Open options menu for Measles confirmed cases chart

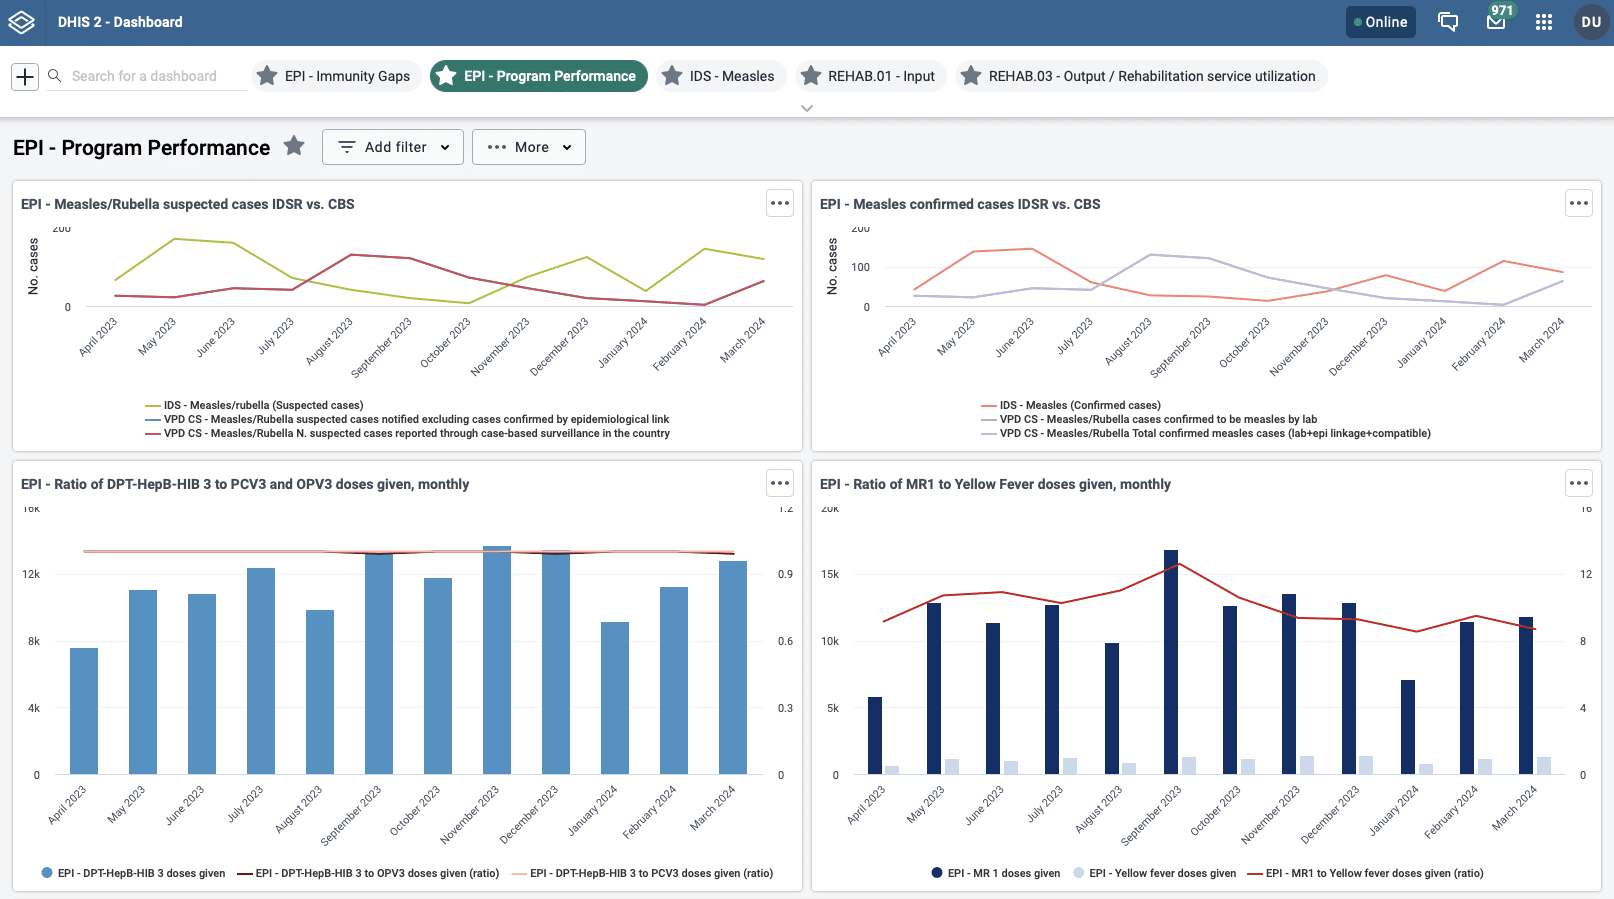pyautogui.click(x=1578, y=203)
